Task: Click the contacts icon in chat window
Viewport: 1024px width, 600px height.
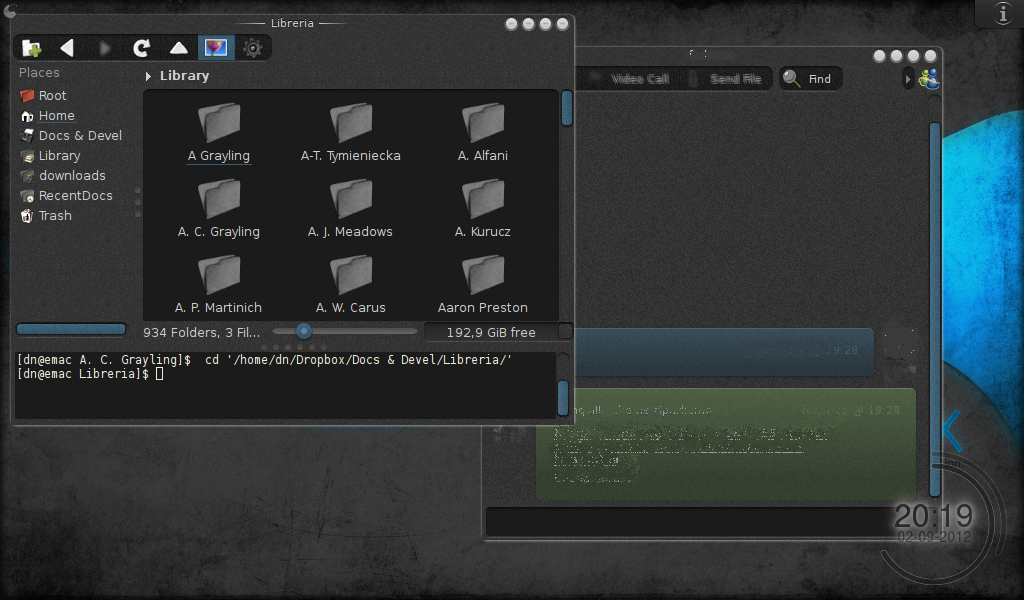Action: (929, 79)
